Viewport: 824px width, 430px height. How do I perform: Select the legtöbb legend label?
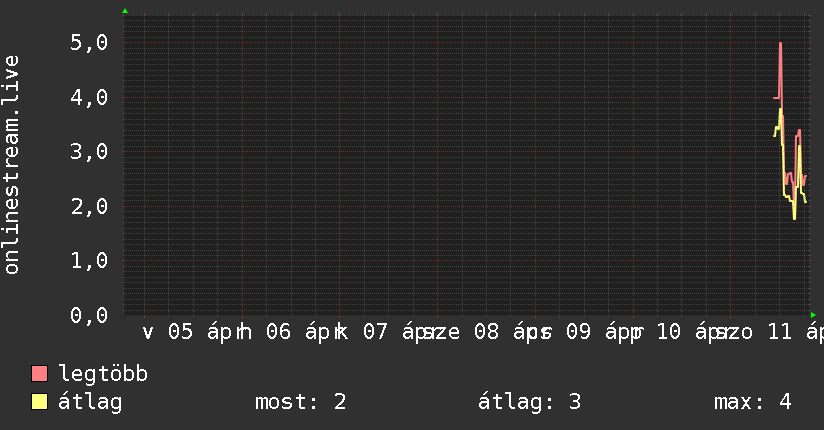click(x=104, y=374)
